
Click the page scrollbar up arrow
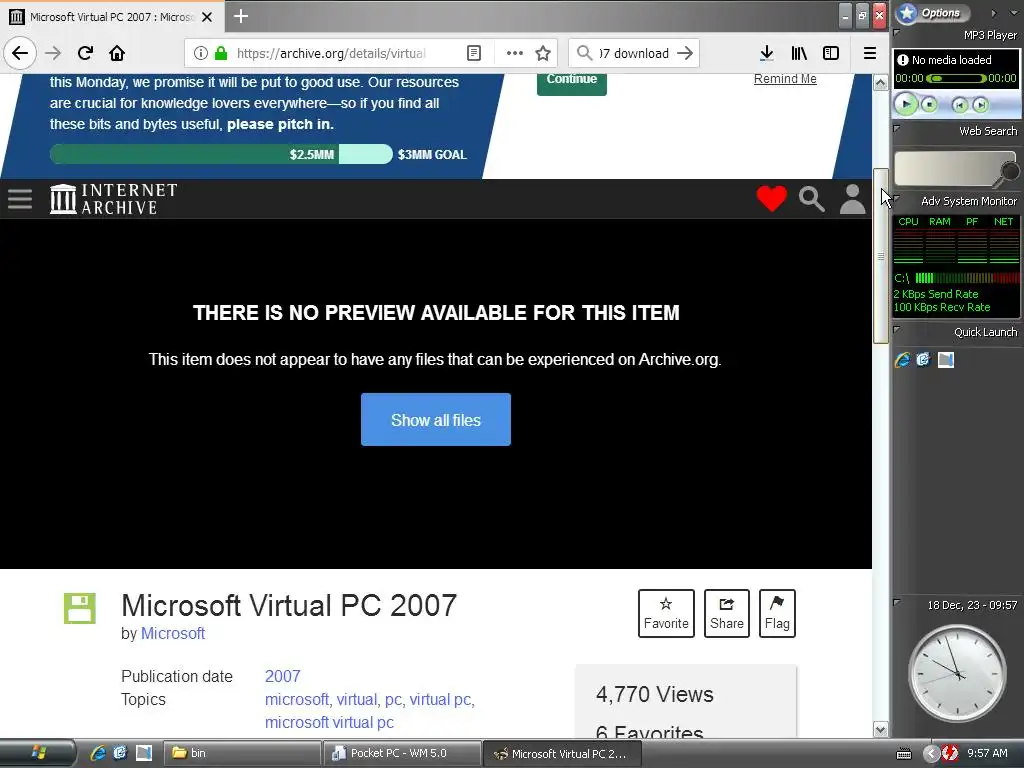(880, 83)
